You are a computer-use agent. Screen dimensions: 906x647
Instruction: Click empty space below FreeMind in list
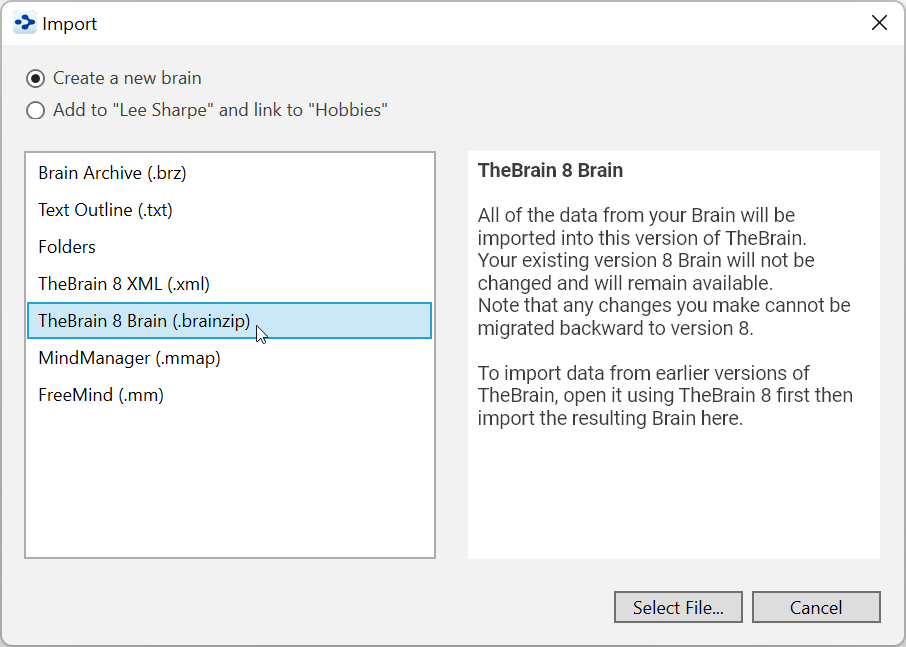[230, 480]
